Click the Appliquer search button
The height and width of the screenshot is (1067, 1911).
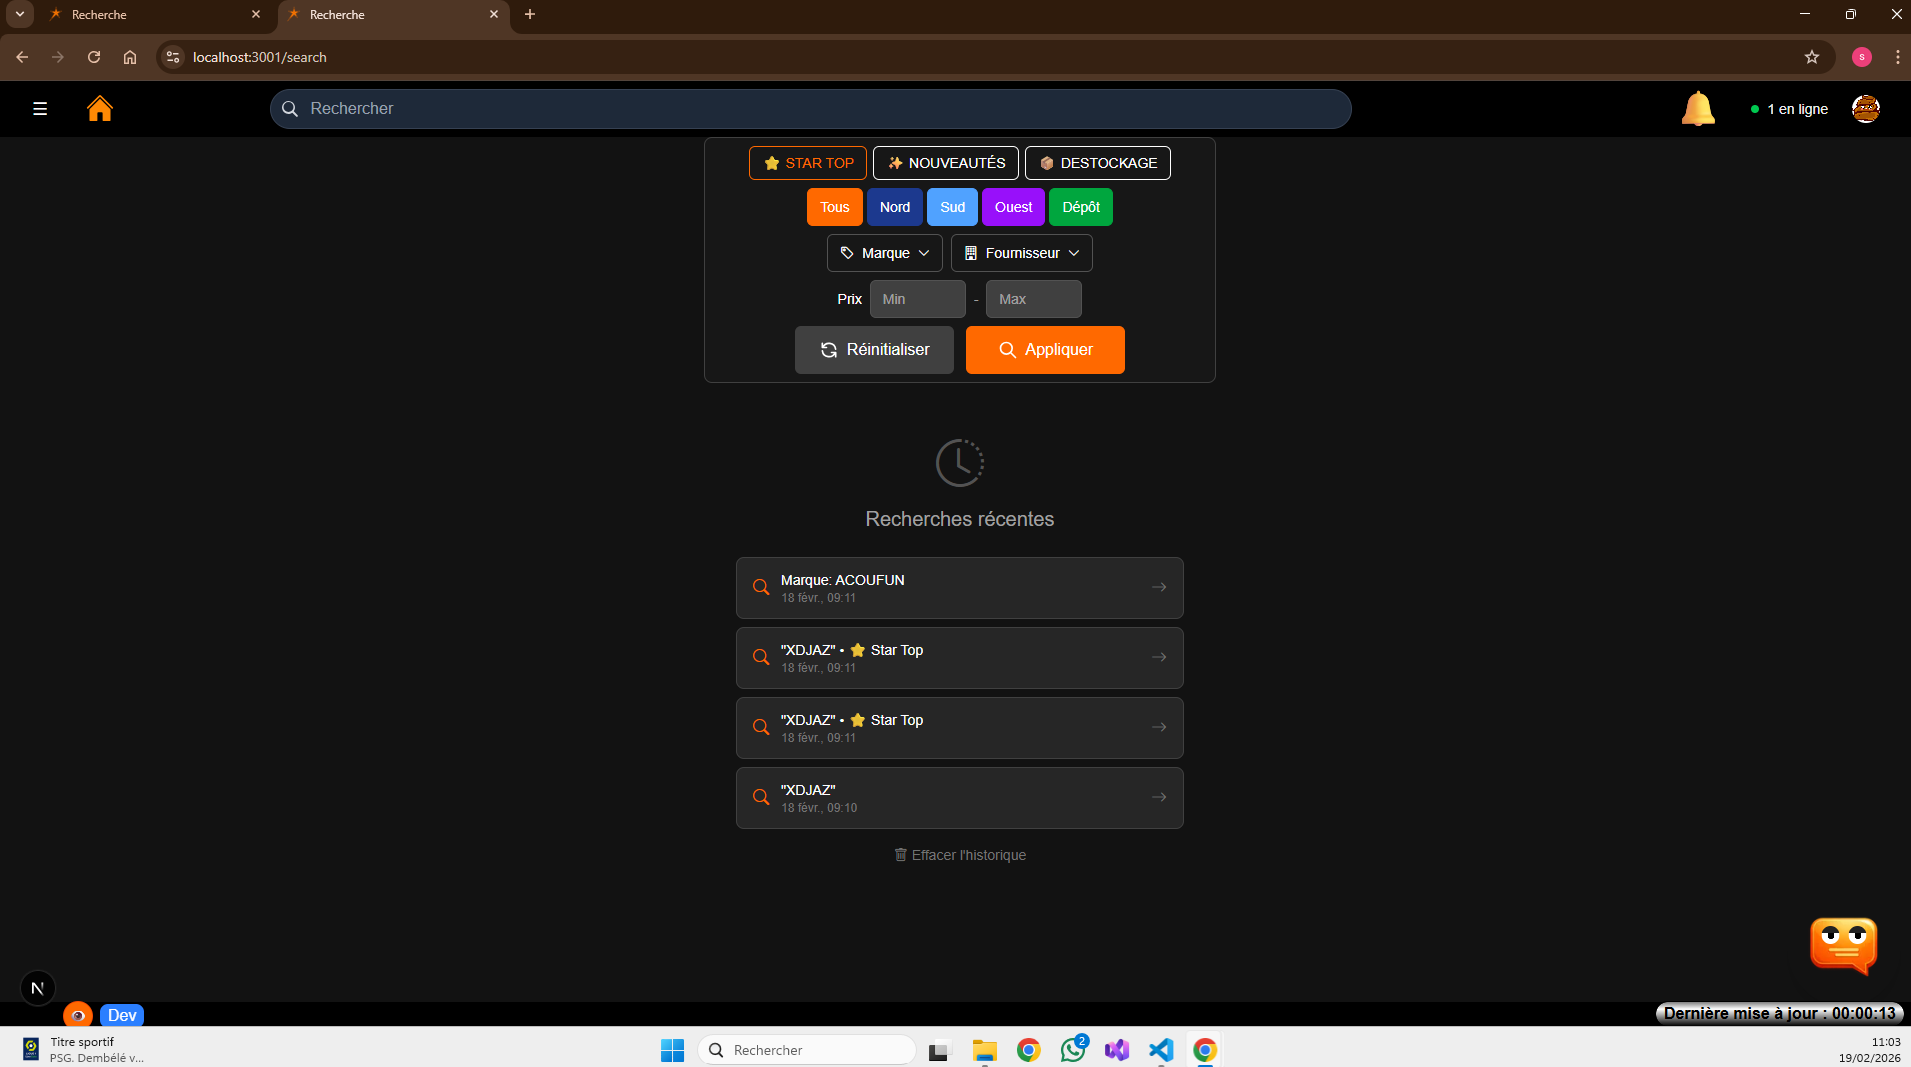(x=1044, y=350)
